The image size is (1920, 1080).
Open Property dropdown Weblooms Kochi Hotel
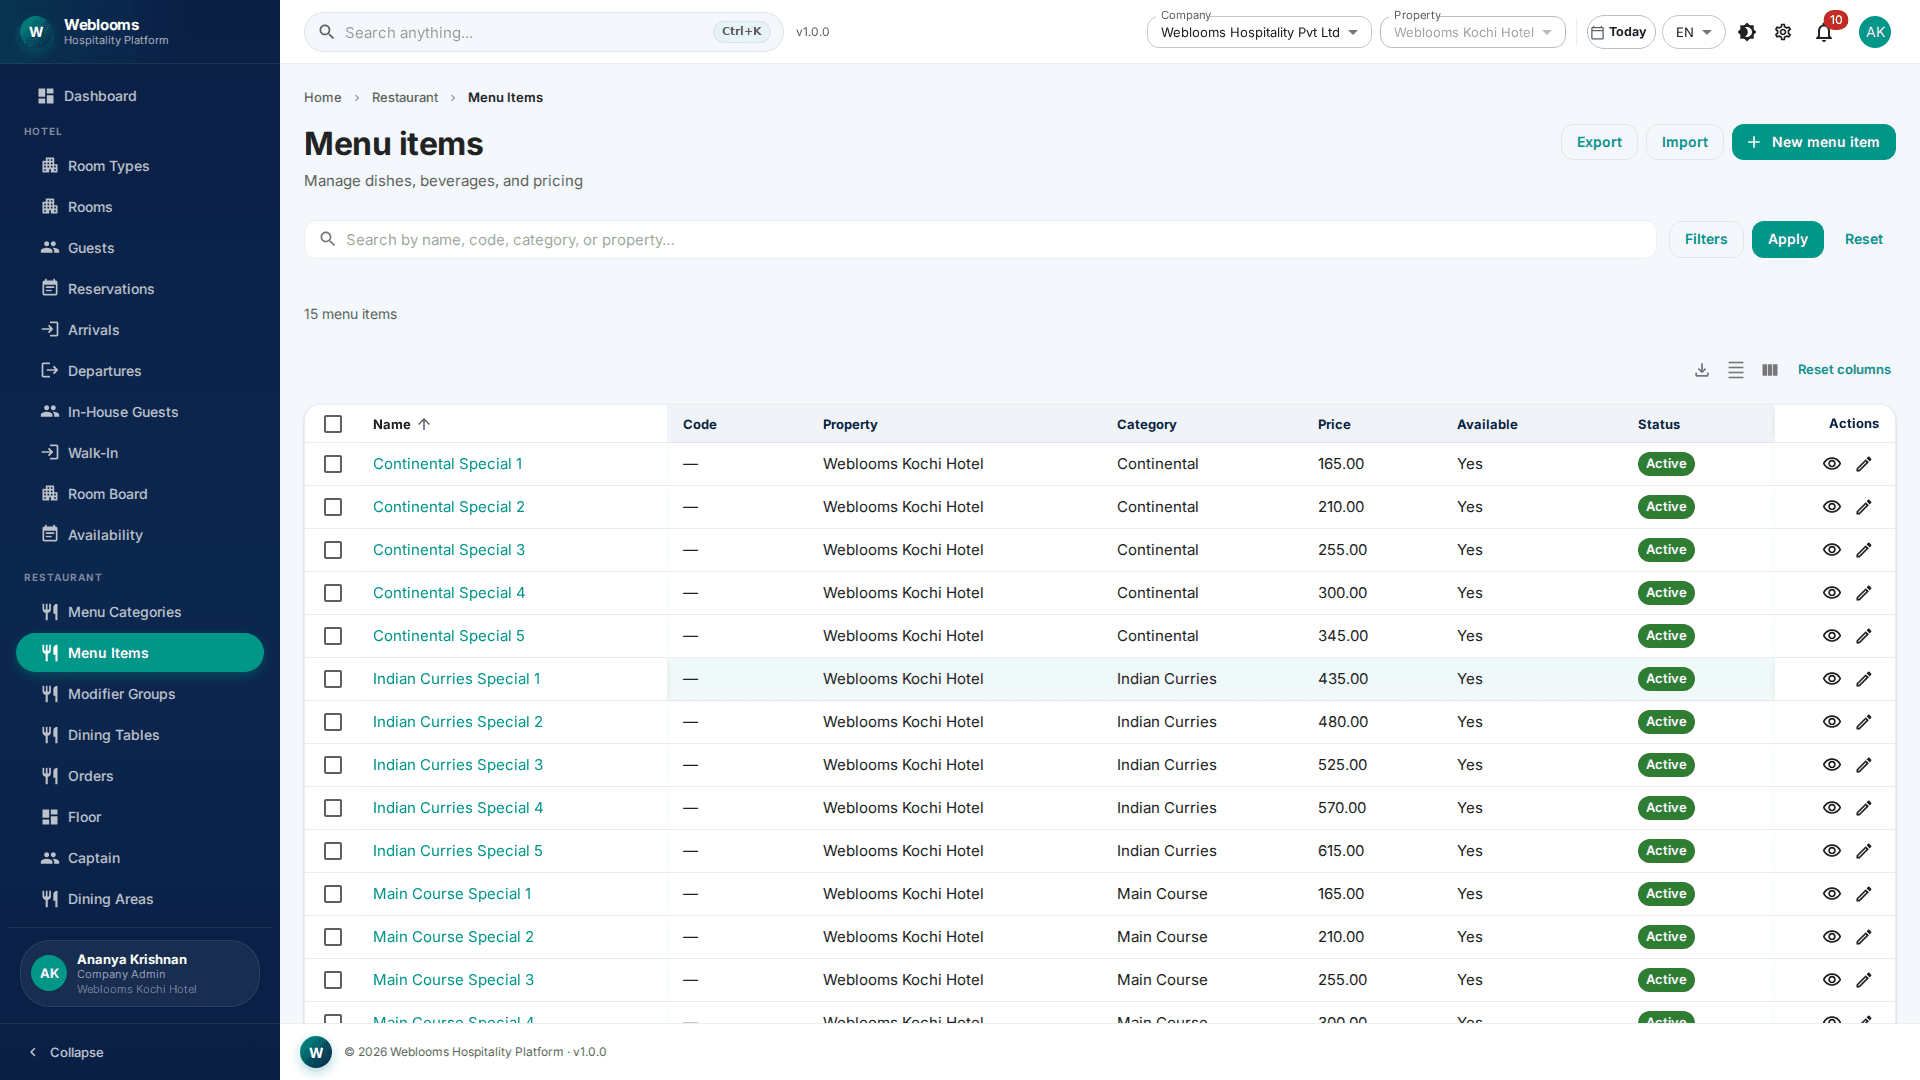(1473, 32)
